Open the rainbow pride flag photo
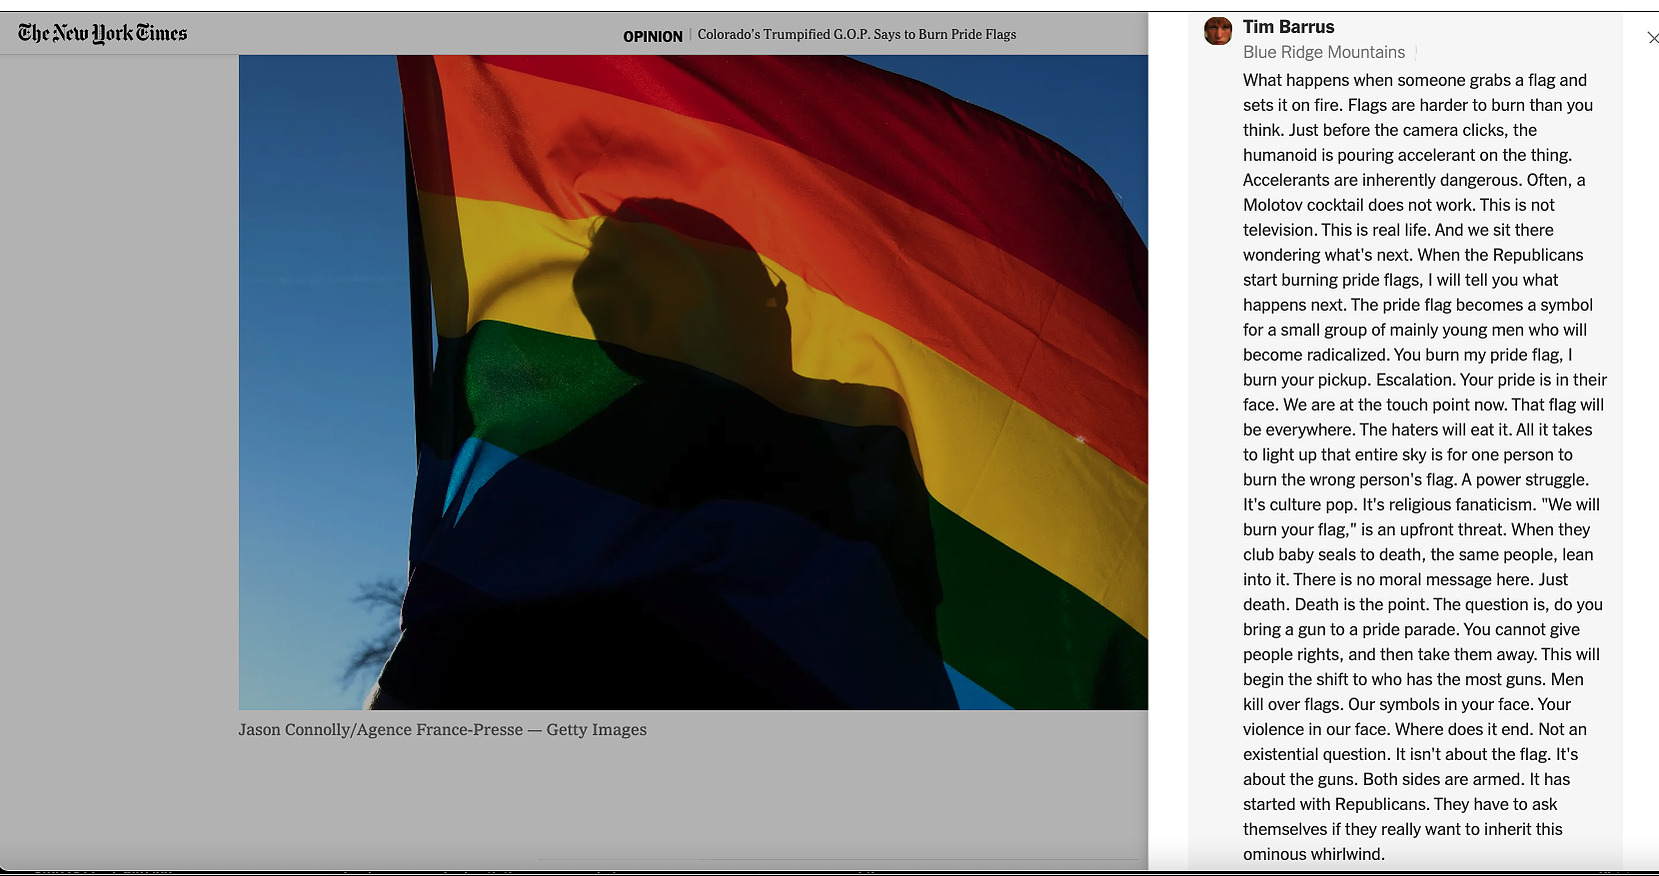 693,382
